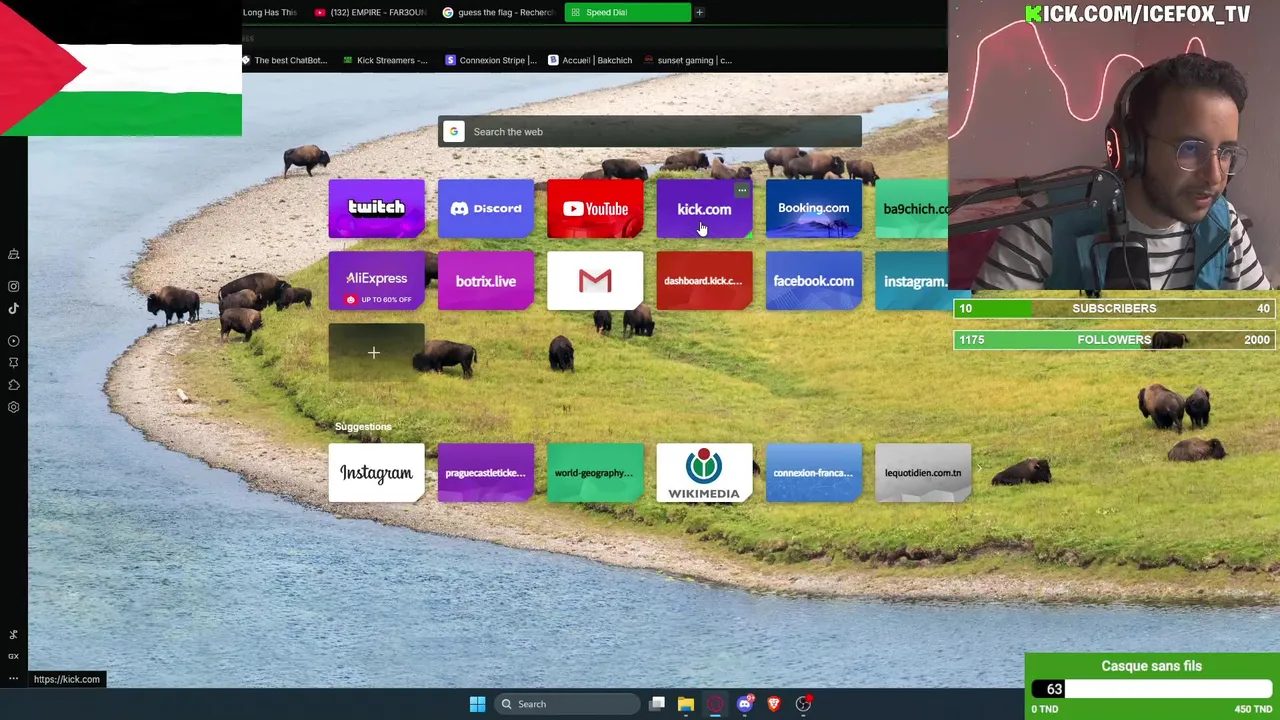Open the sunset gaming bookmark
The width and height of the screenshot is (1280, 720).
[688, 60]
